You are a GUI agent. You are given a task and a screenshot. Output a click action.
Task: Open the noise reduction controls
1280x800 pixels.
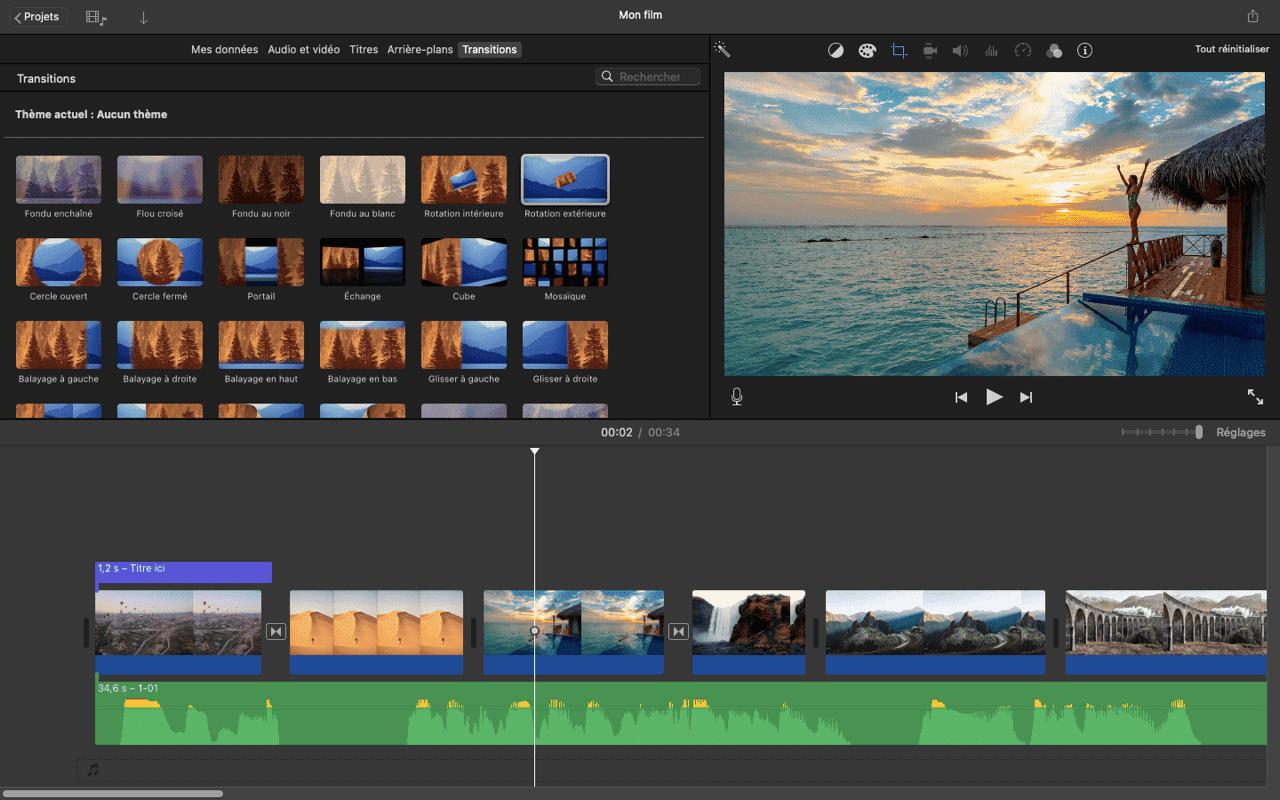[x=991, y=50]
